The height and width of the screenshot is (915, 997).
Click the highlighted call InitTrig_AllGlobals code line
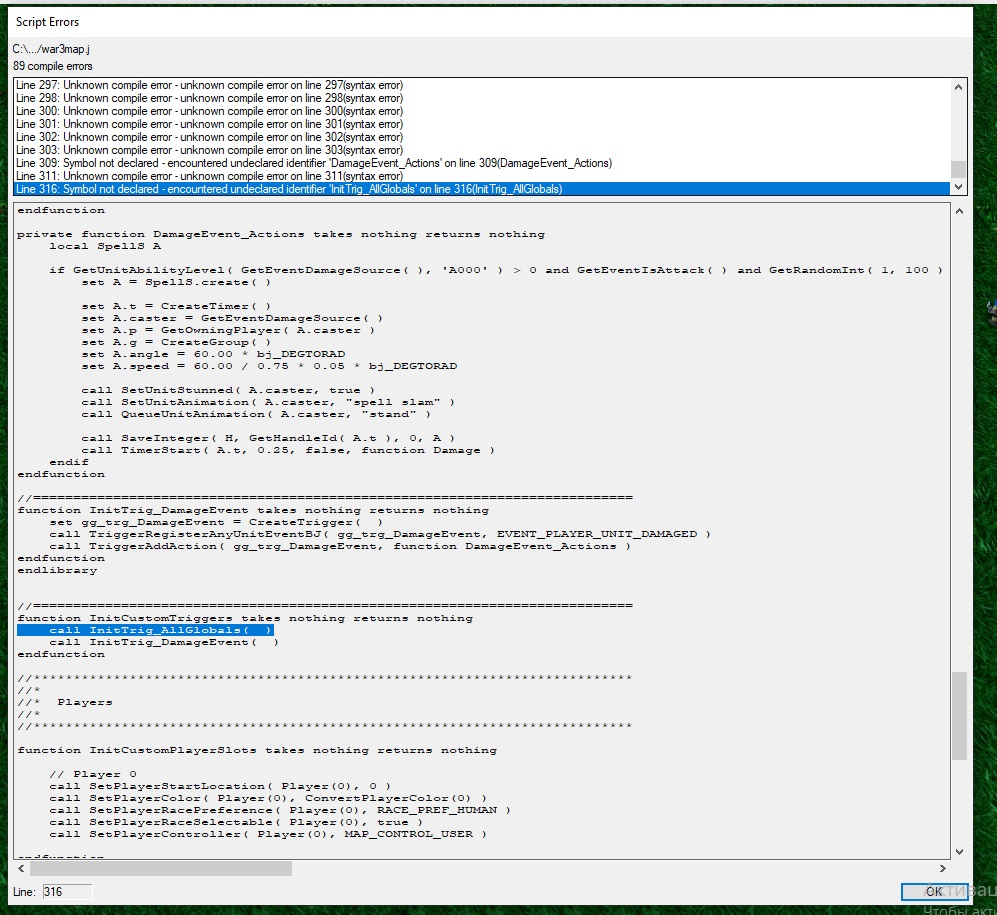[160, 631]
